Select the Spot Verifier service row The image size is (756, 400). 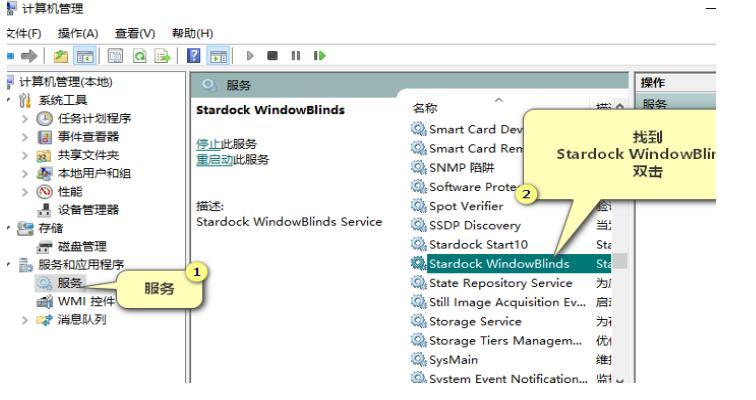pyautogui.click(x=511, y=206)
